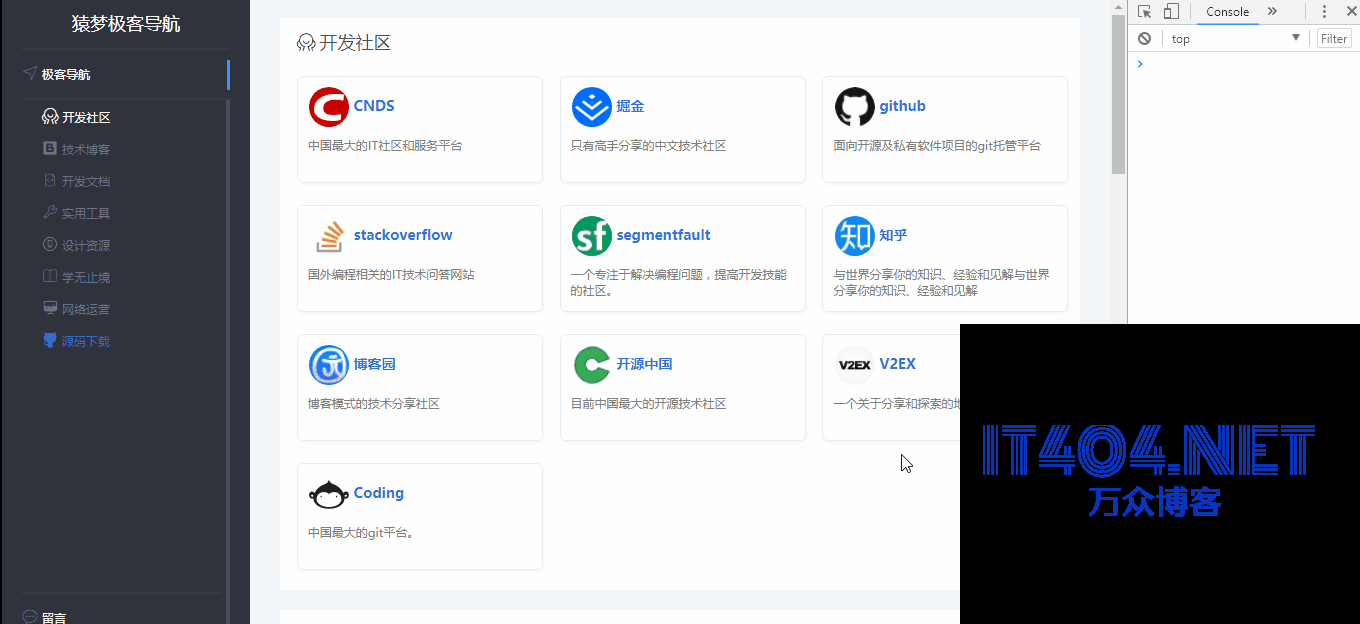Click the blue 知乎 logo
The image size is (1360, 624).
[x=854, y=236]
